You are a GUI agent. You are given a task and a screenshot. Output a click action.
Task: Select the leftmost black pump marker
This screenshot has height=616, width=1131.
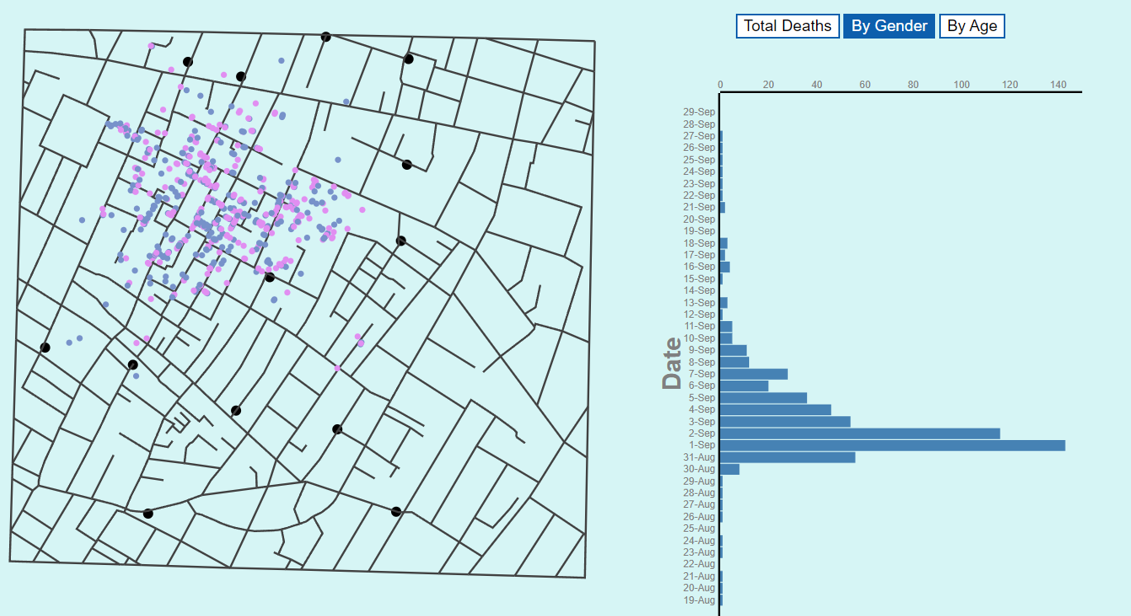[45, 347]
